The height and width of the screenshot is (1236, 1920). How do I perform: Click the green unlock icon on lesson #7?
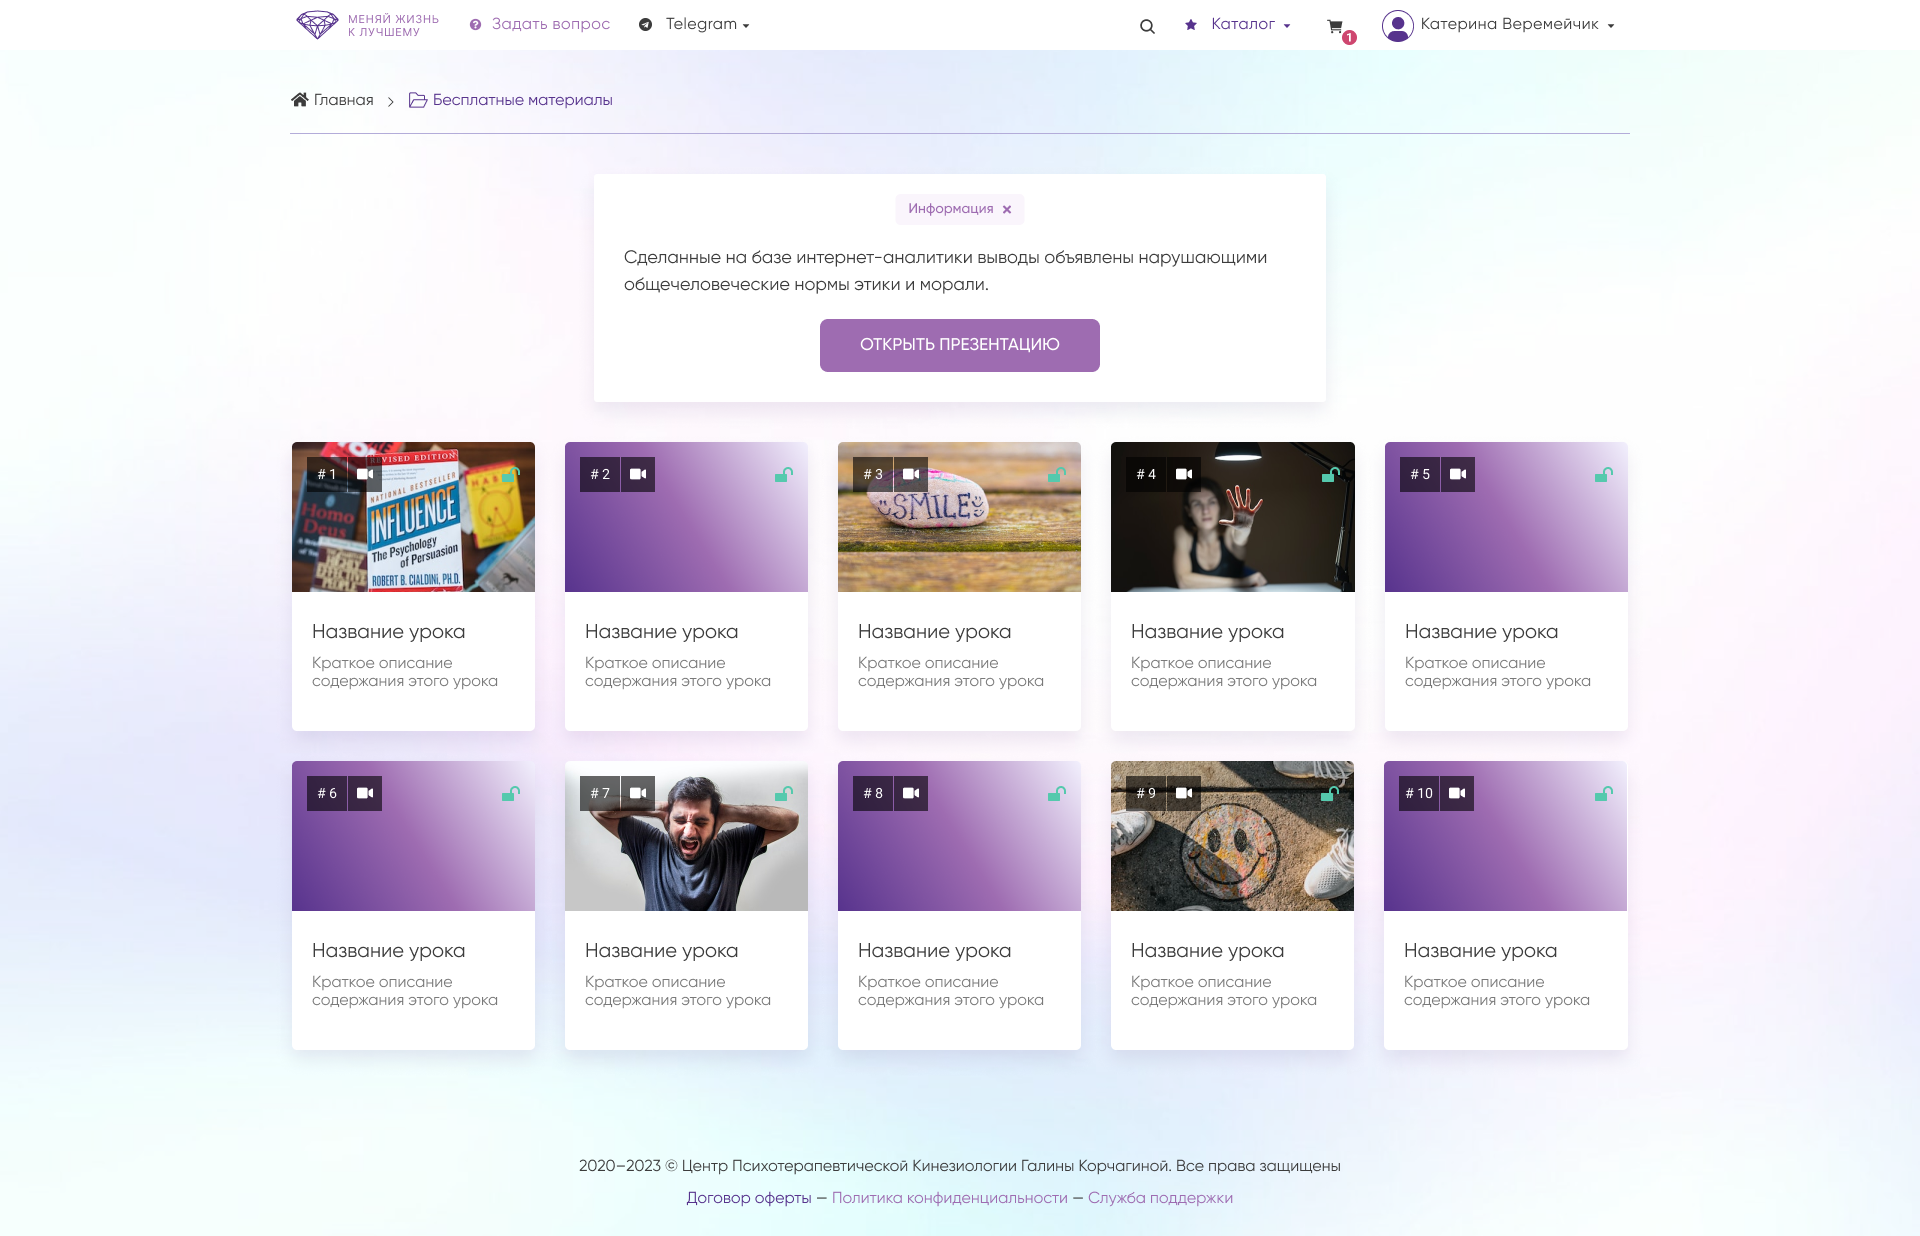[784, 794]
